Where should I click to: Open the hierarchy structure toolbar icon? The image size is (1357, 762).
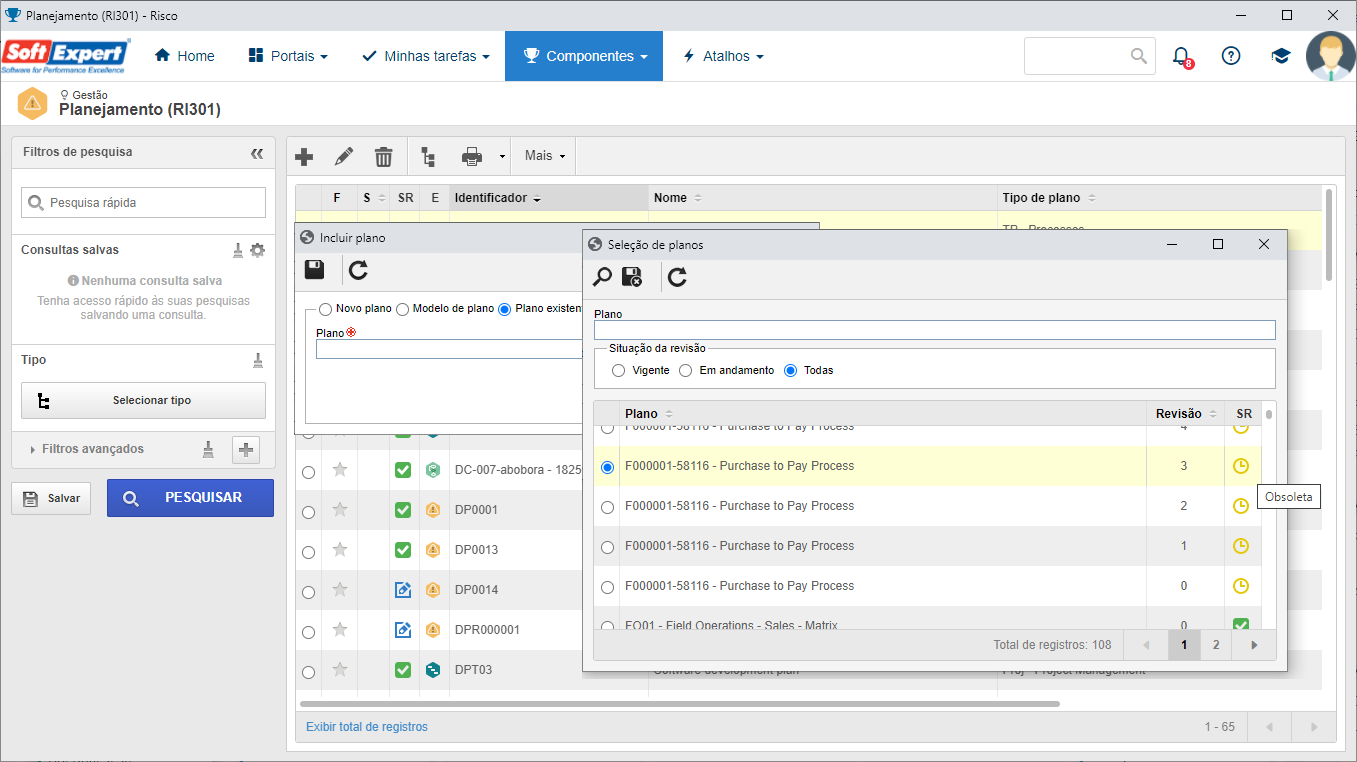(x=428, y=156)
